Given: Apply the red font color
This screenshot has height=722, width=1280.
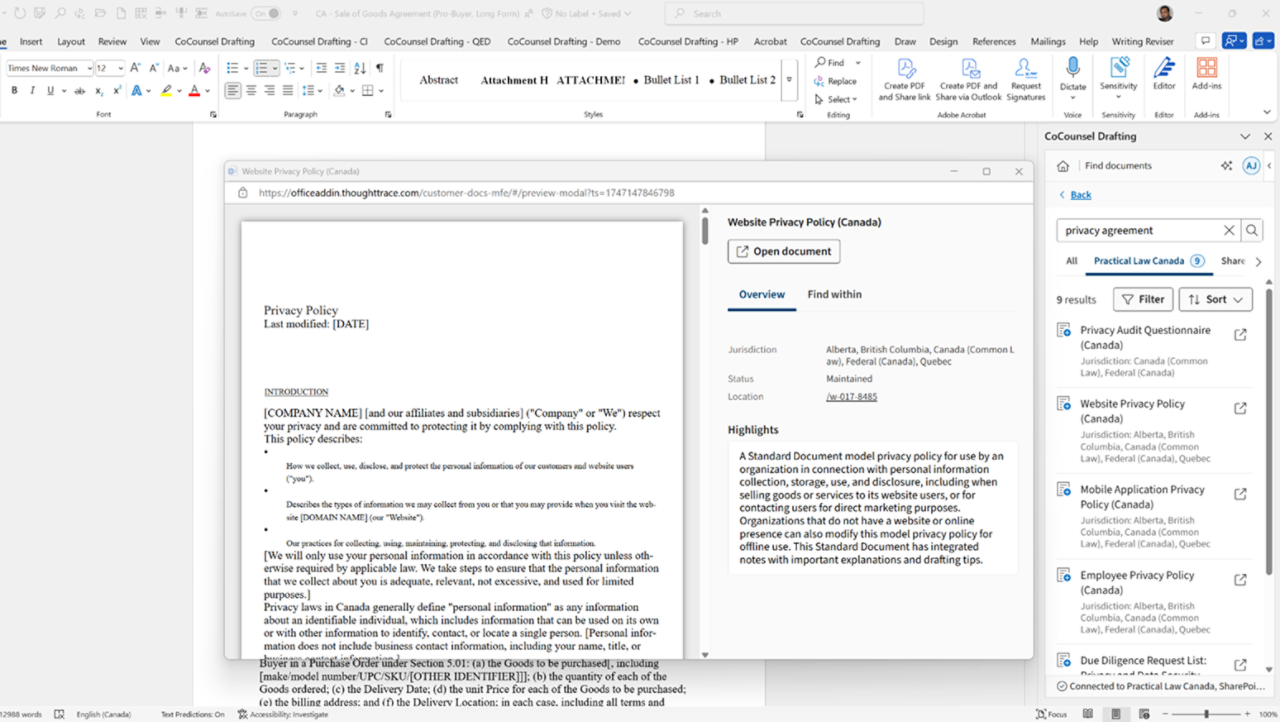Looking at the screenshot, I should tap(193, 90).
